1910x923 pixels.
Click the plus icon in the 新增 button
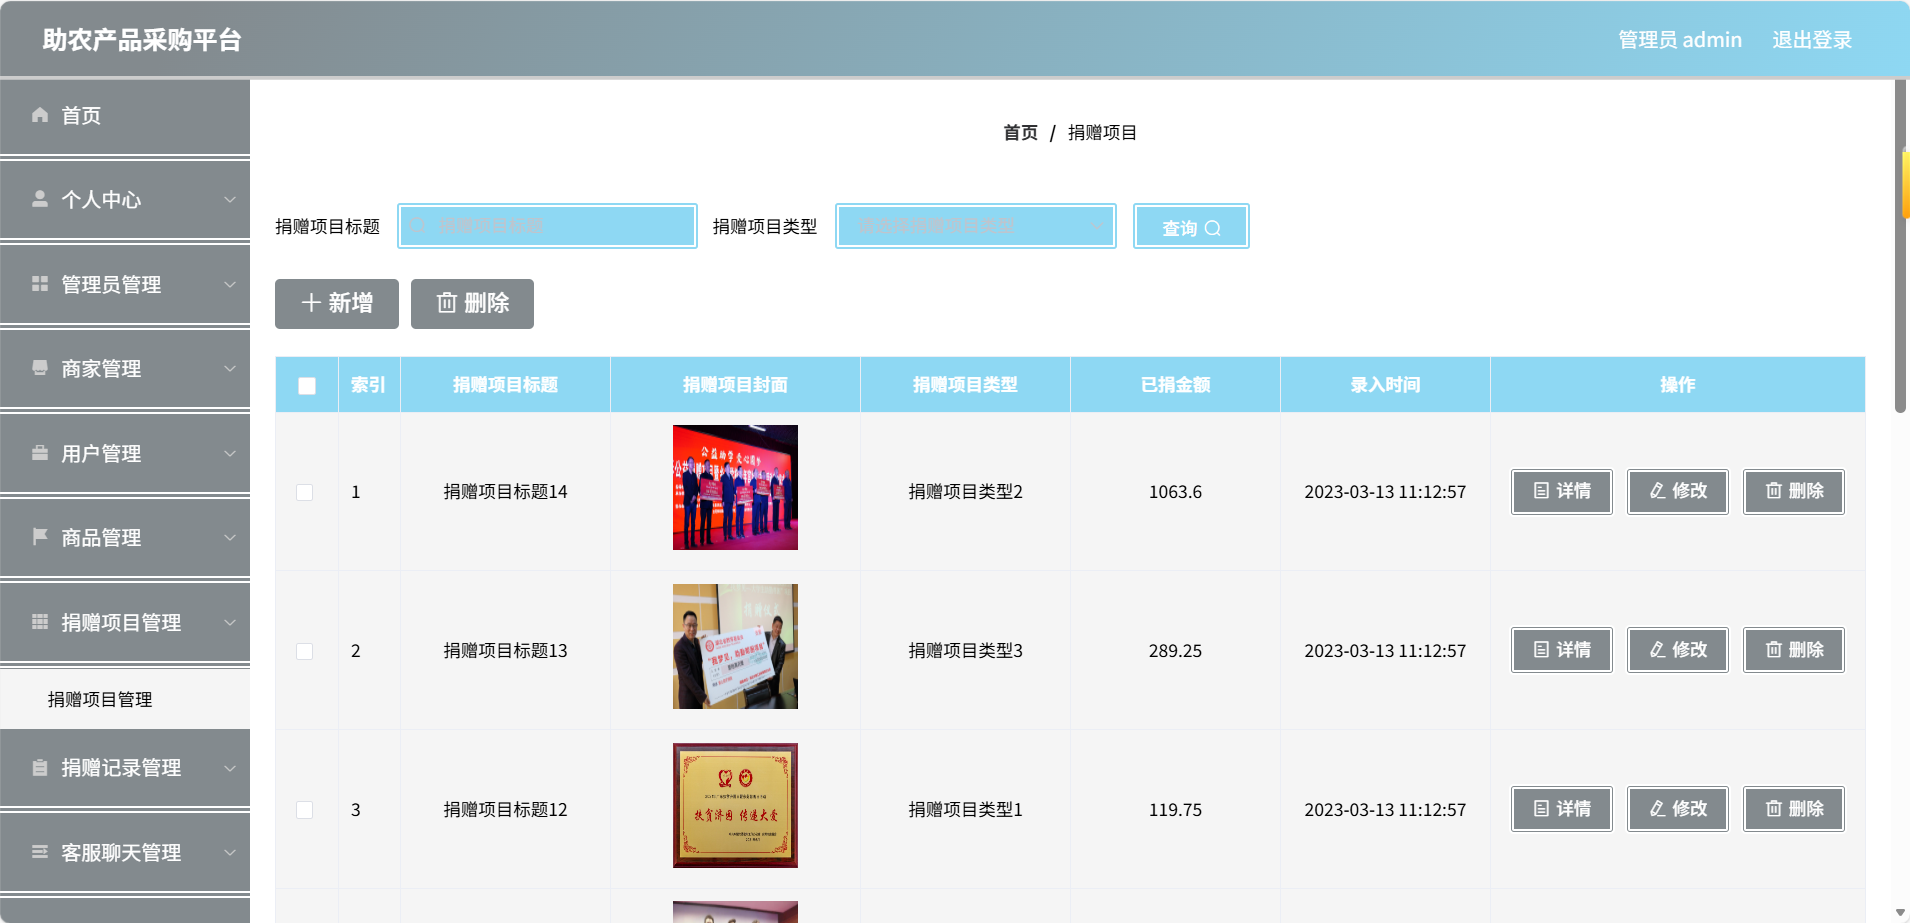click(x=311, y=303)
